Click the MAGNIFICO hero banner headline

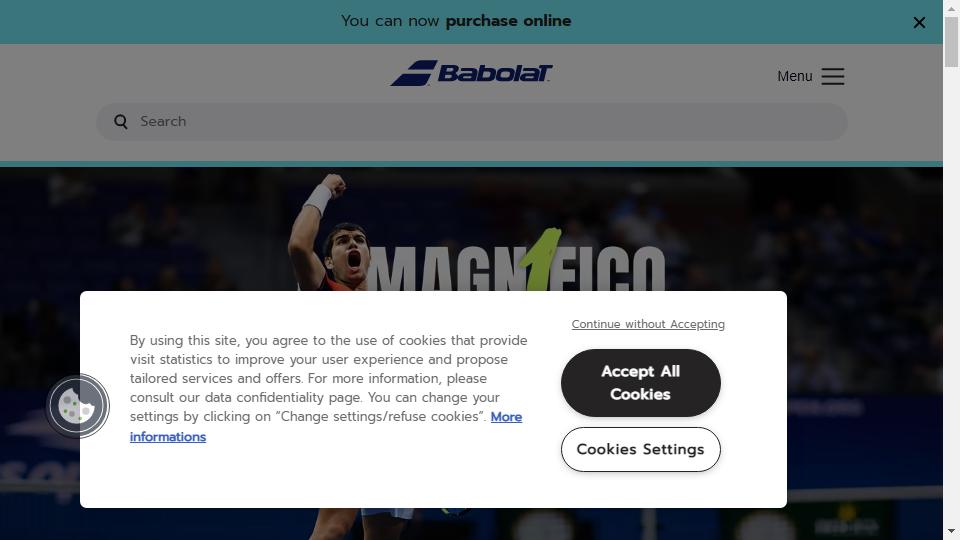click(x=516, y=262)
